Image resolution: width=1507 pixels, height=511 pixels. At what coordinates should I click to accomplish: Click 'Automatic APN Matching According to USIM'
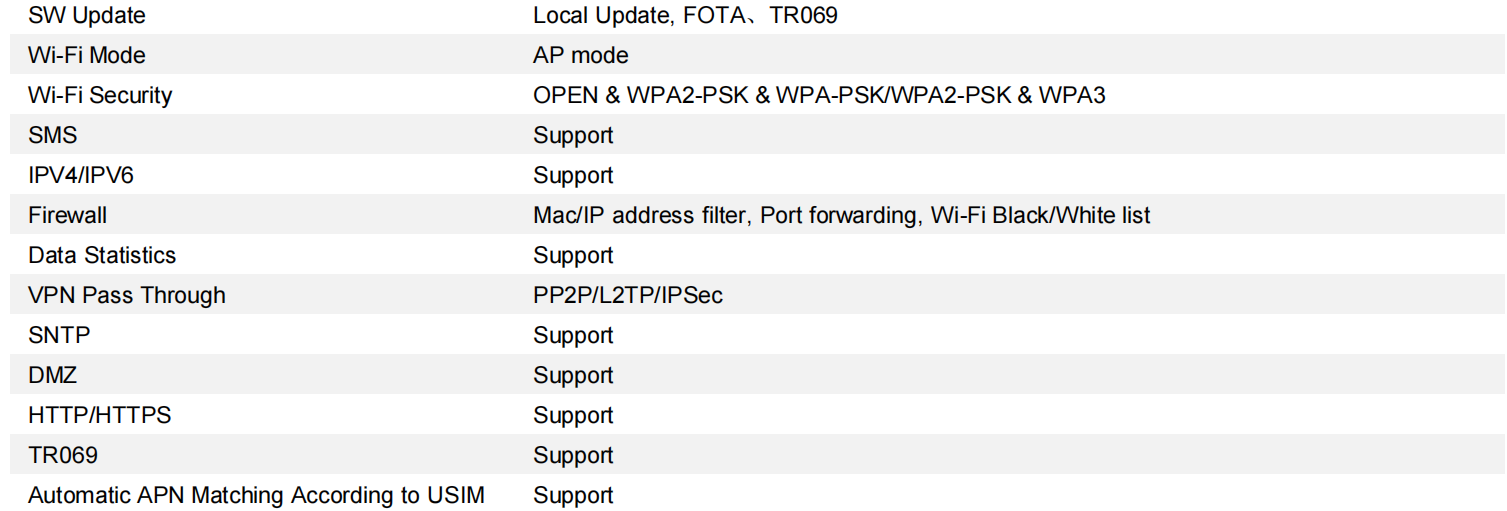[256, 495]
